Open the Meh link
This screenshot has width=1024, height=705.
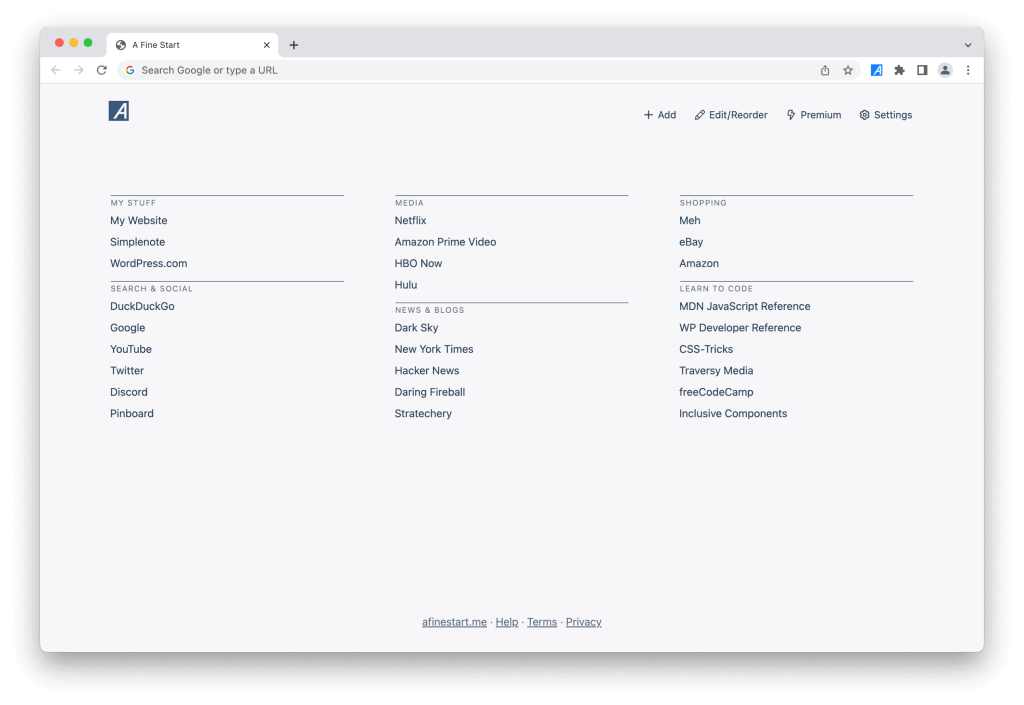point(690,221)
